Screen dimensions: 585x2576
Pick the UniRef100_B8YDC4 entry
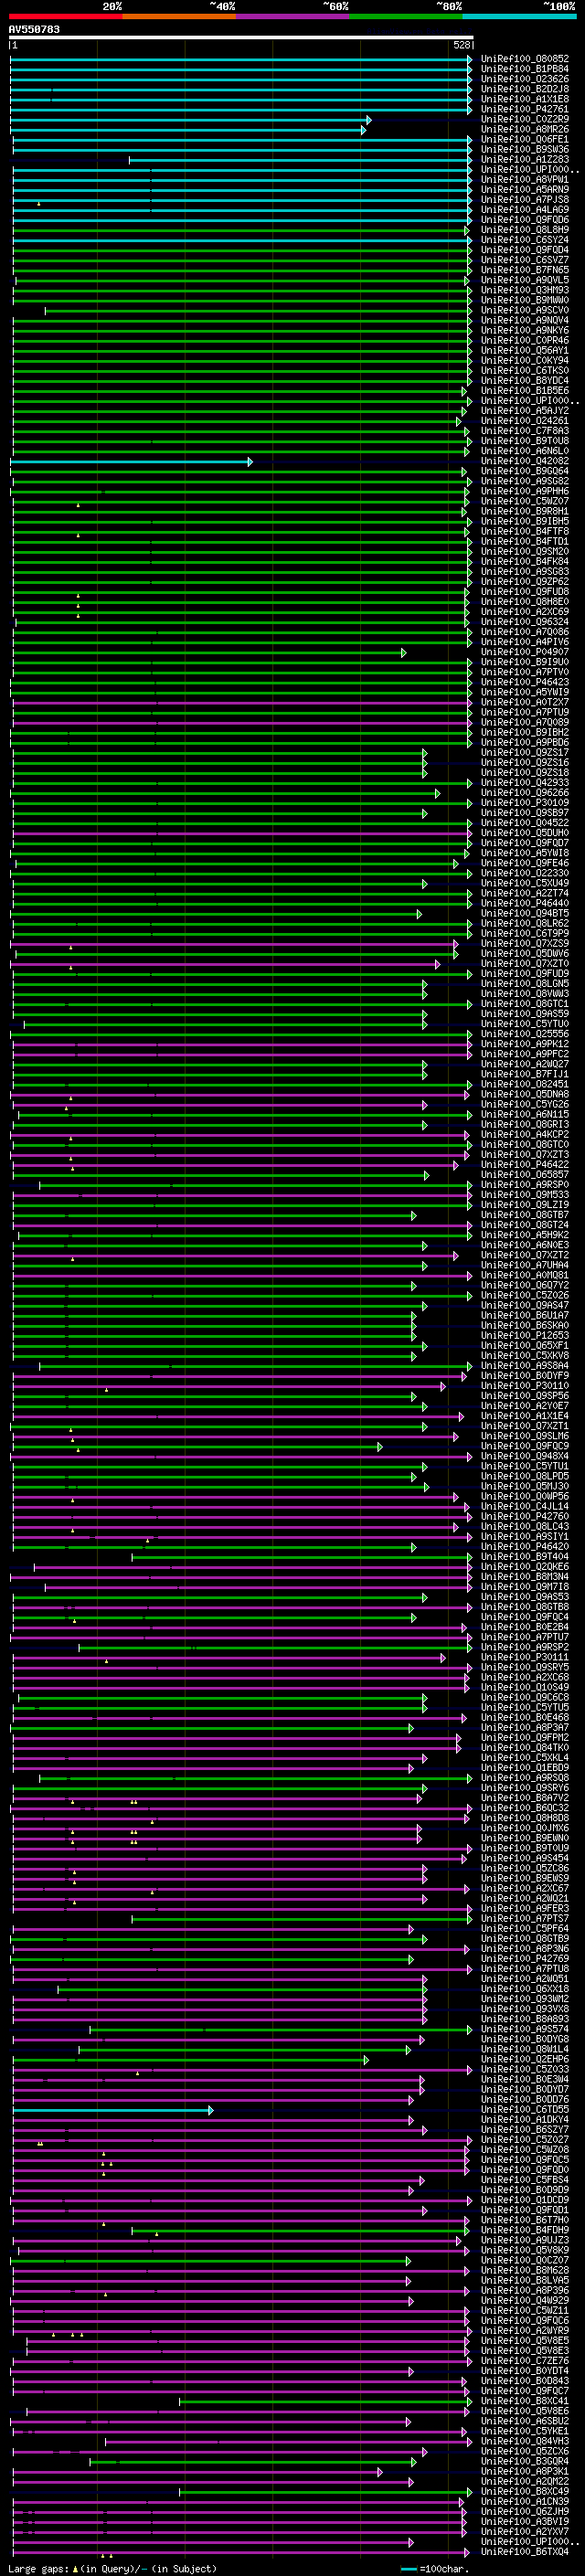tap(525, 381)
